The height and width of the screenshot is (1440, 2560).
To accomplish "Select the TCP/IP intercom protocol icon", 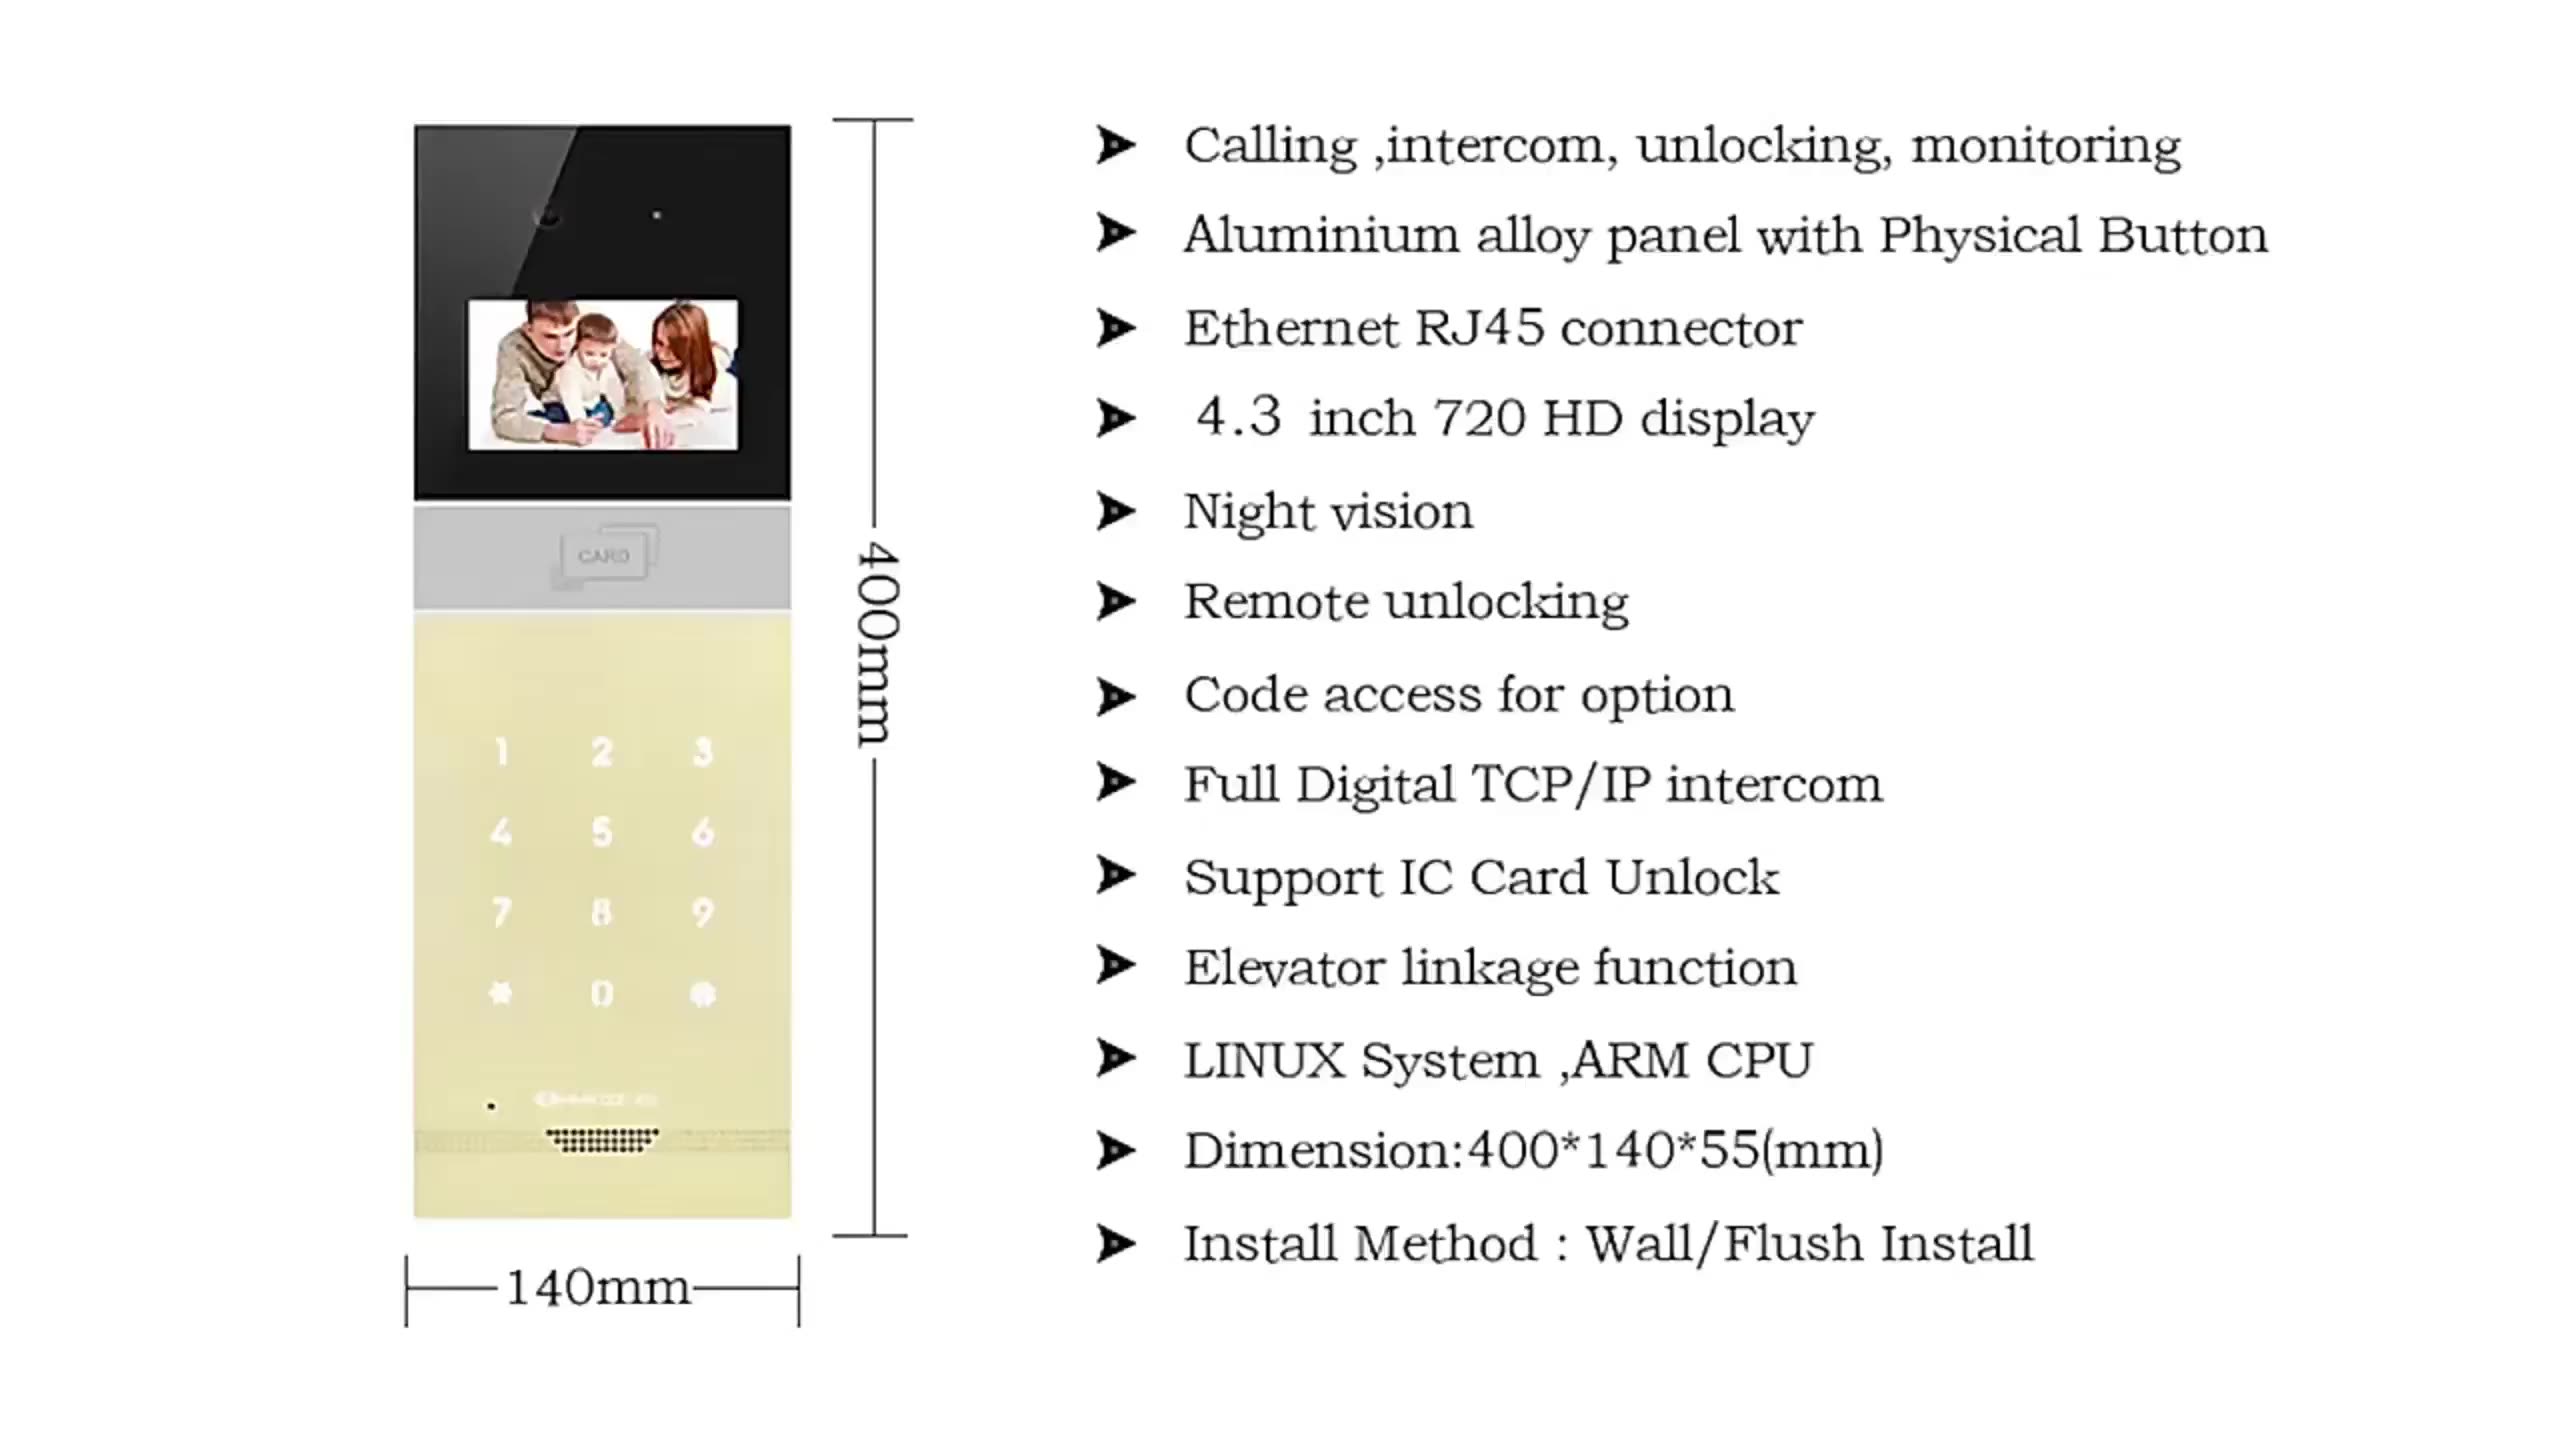I will click(x=1124, y=786).
